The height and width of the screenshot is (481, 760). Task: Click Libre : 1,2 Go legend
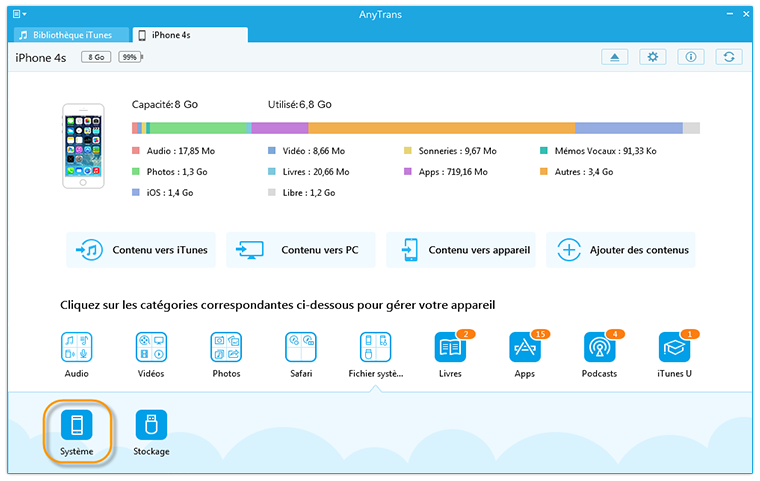click(x=301, y=192)
